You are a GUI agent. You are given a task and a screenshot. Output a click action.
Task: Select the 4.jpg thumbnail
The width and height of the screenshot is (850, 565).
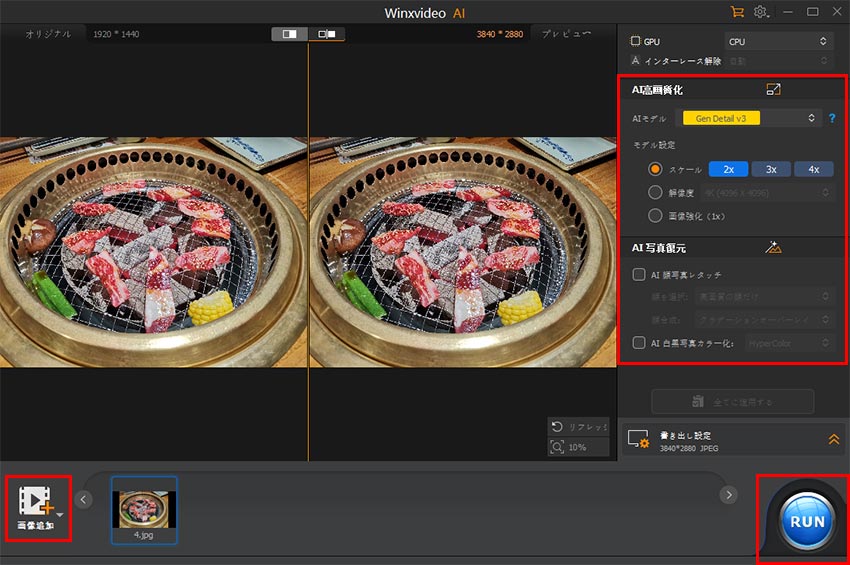[x=145, y=508]
